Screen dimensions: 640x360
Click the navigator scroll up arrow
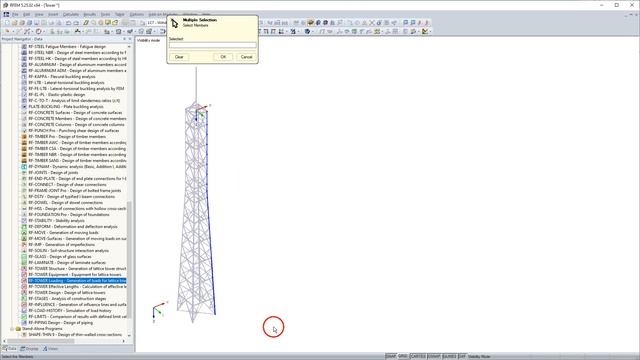tap(129, 47)
